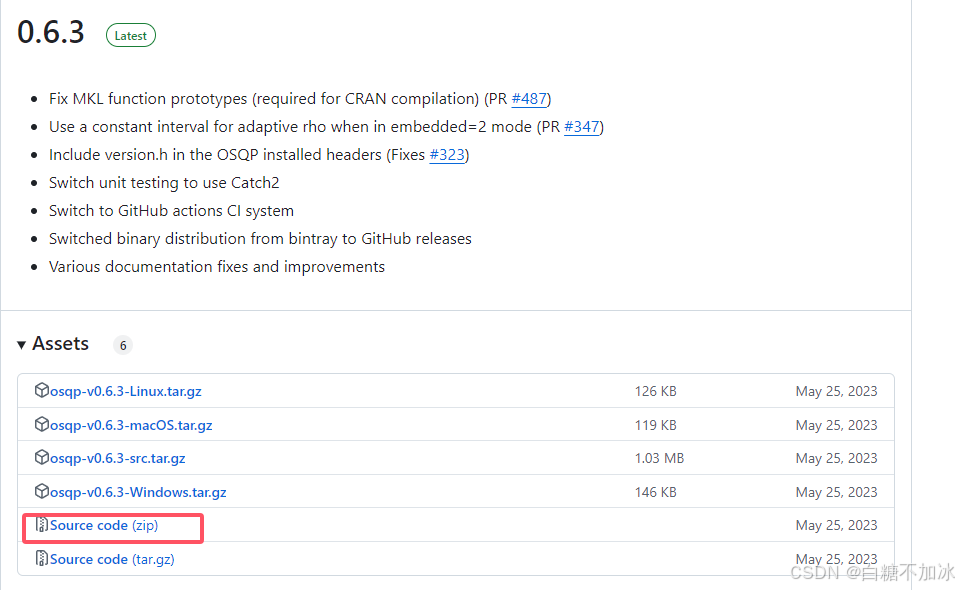
Task: Click the 0.6.3 release title
Action: (x=51, y=32)
